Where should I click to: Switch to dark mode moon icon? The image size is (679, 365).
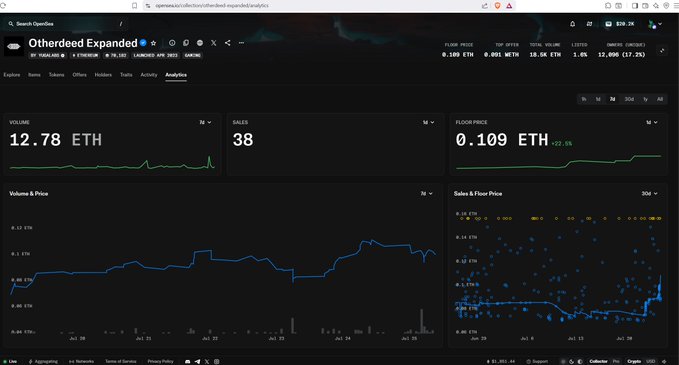pyautogui.click(x=572, y=361)
